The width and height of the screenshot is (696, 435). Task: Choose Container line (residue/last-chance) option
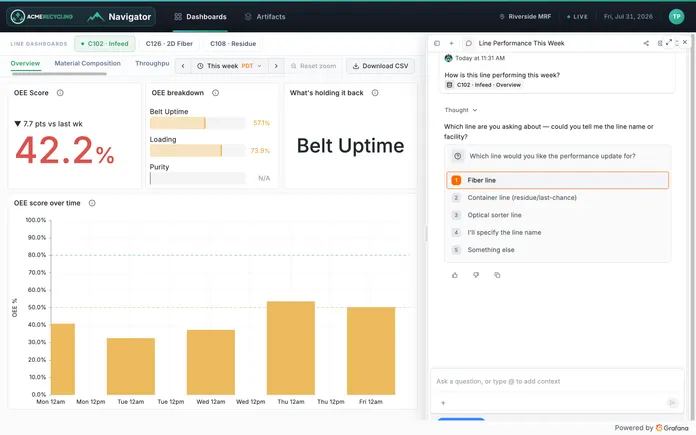pyautogui.click(x=558, y=198)
